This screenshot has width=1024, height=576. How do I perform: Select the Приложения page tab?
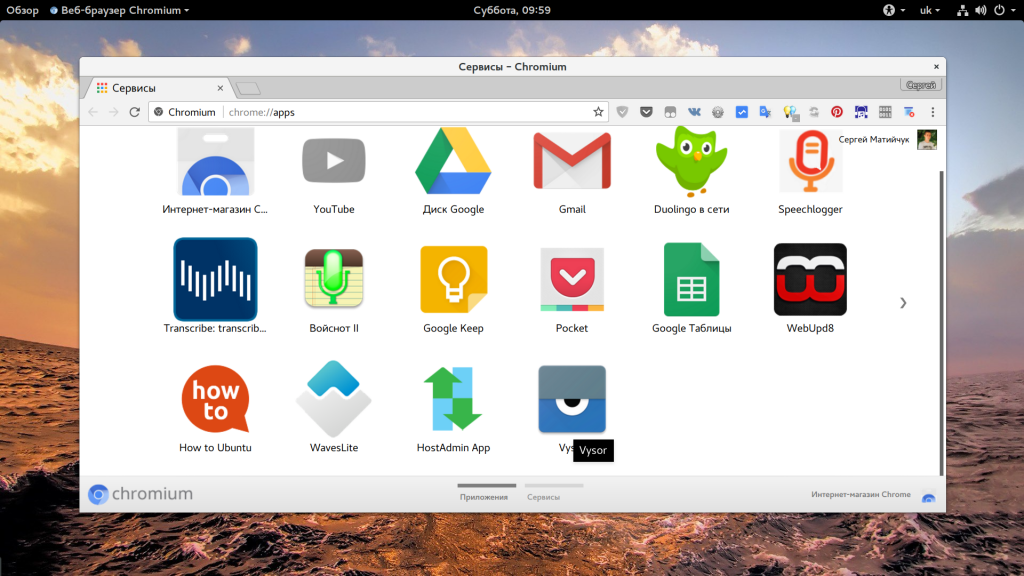484,496
